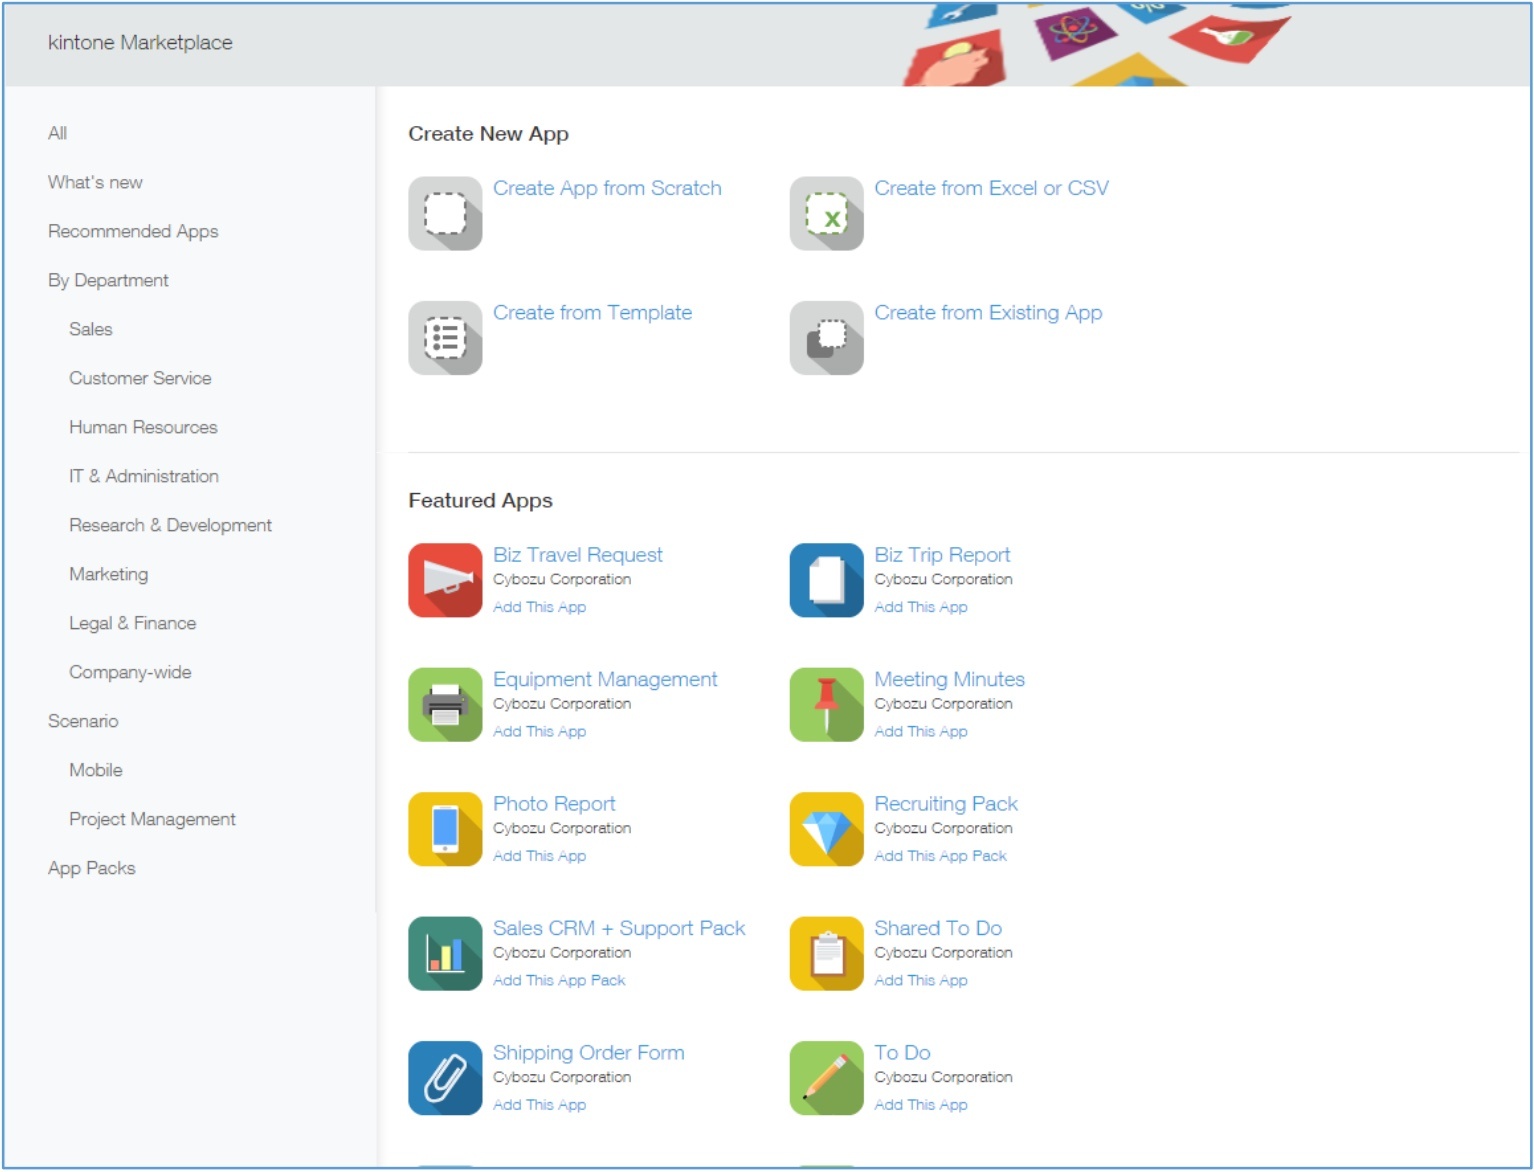The height and width of the screenshot is (1172, 1534).
Task: Click the kintone Marketplace header title
Action: pos(140,43)
